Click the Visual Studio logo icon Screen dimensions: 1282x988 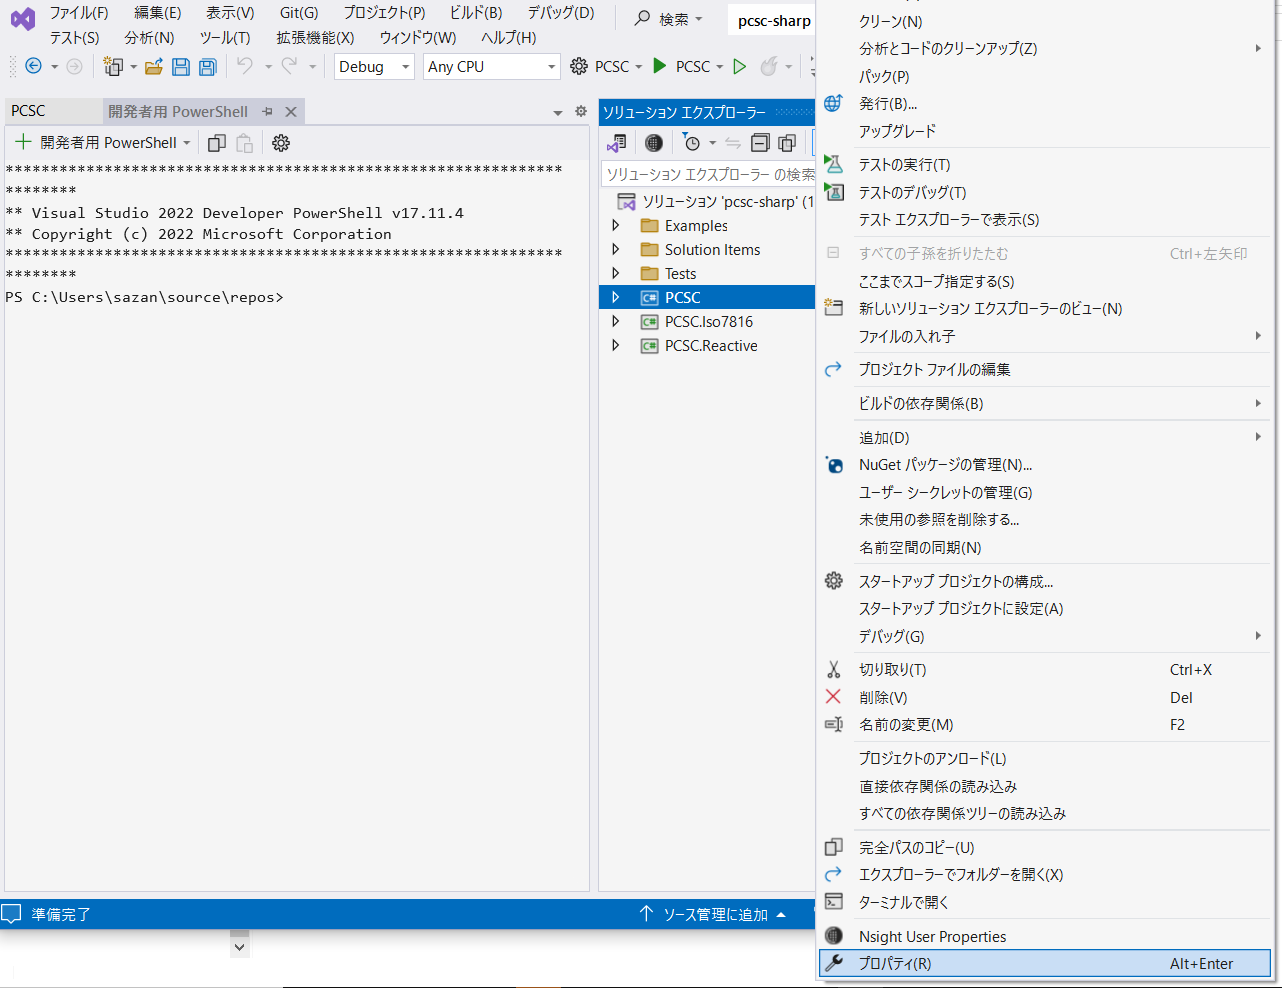click(x=22, y=19)
